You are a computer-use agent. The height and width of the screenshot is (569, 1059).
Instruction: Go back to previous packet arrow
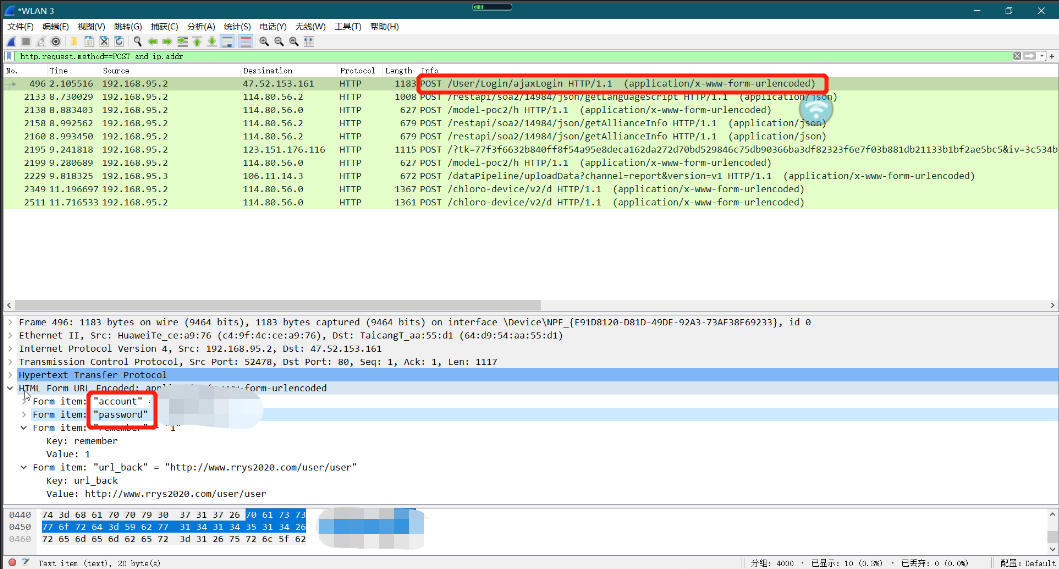pos(153,41)
